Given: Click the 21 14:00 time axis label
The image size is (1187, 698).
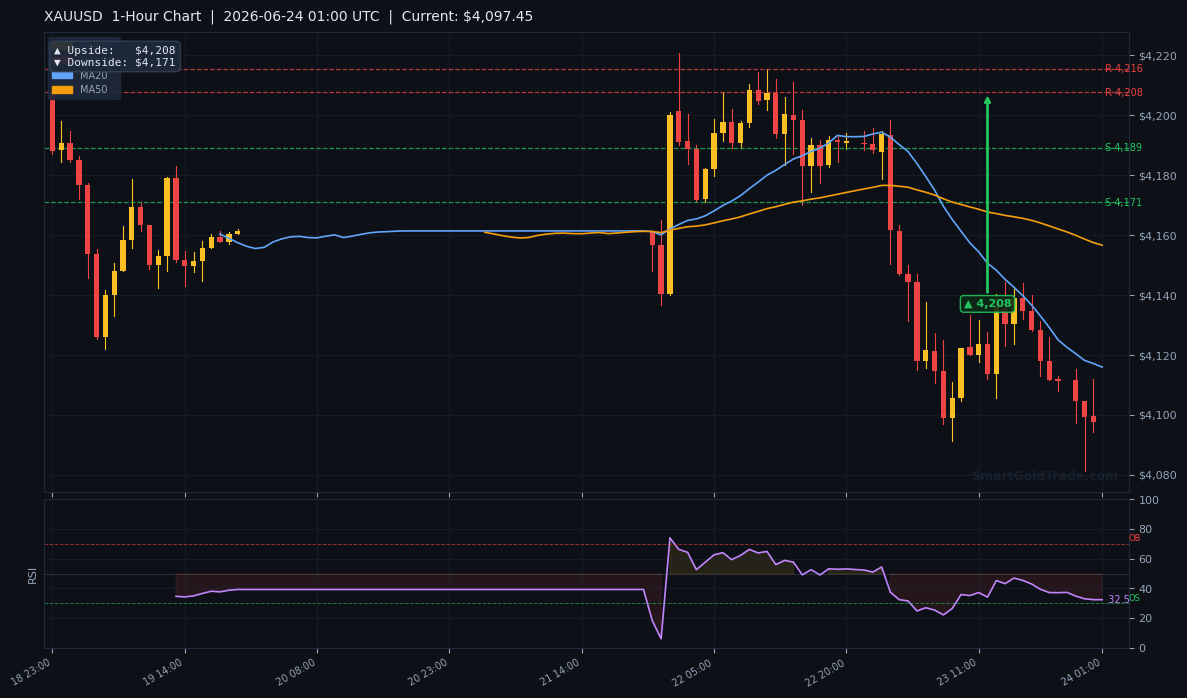Looking at the screenshot, I should click(561, 670).
